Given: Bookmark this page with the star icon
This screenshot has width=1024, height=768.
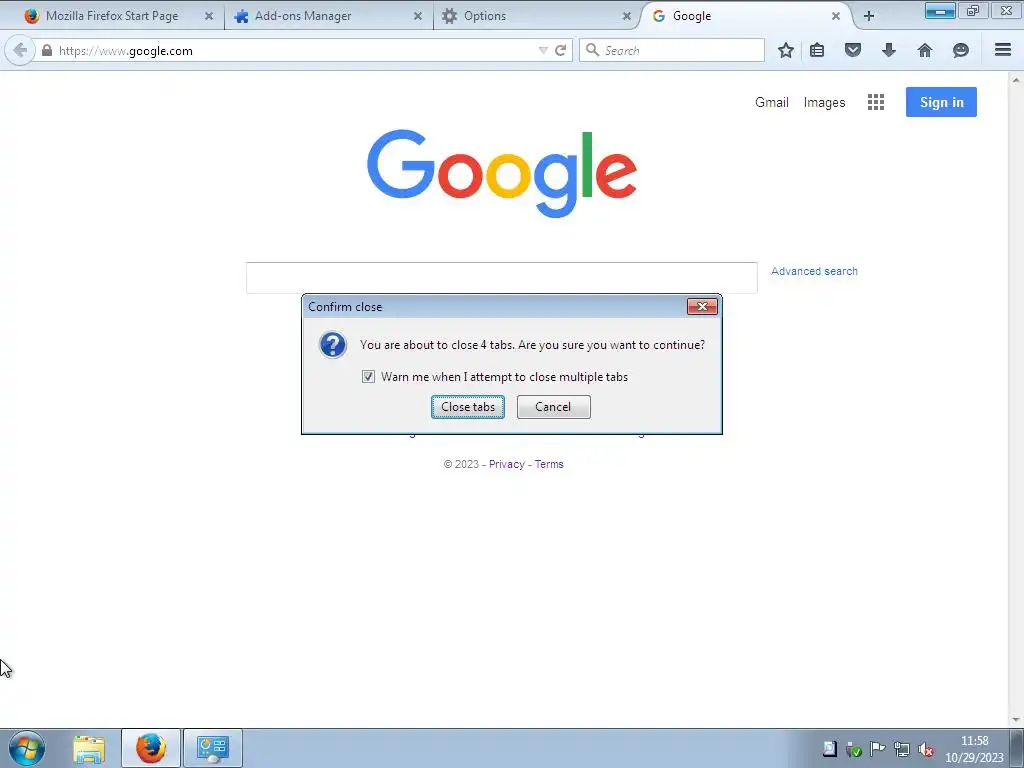Looking at the screenshot, I should pyautogui.click(x=786, y=50).
